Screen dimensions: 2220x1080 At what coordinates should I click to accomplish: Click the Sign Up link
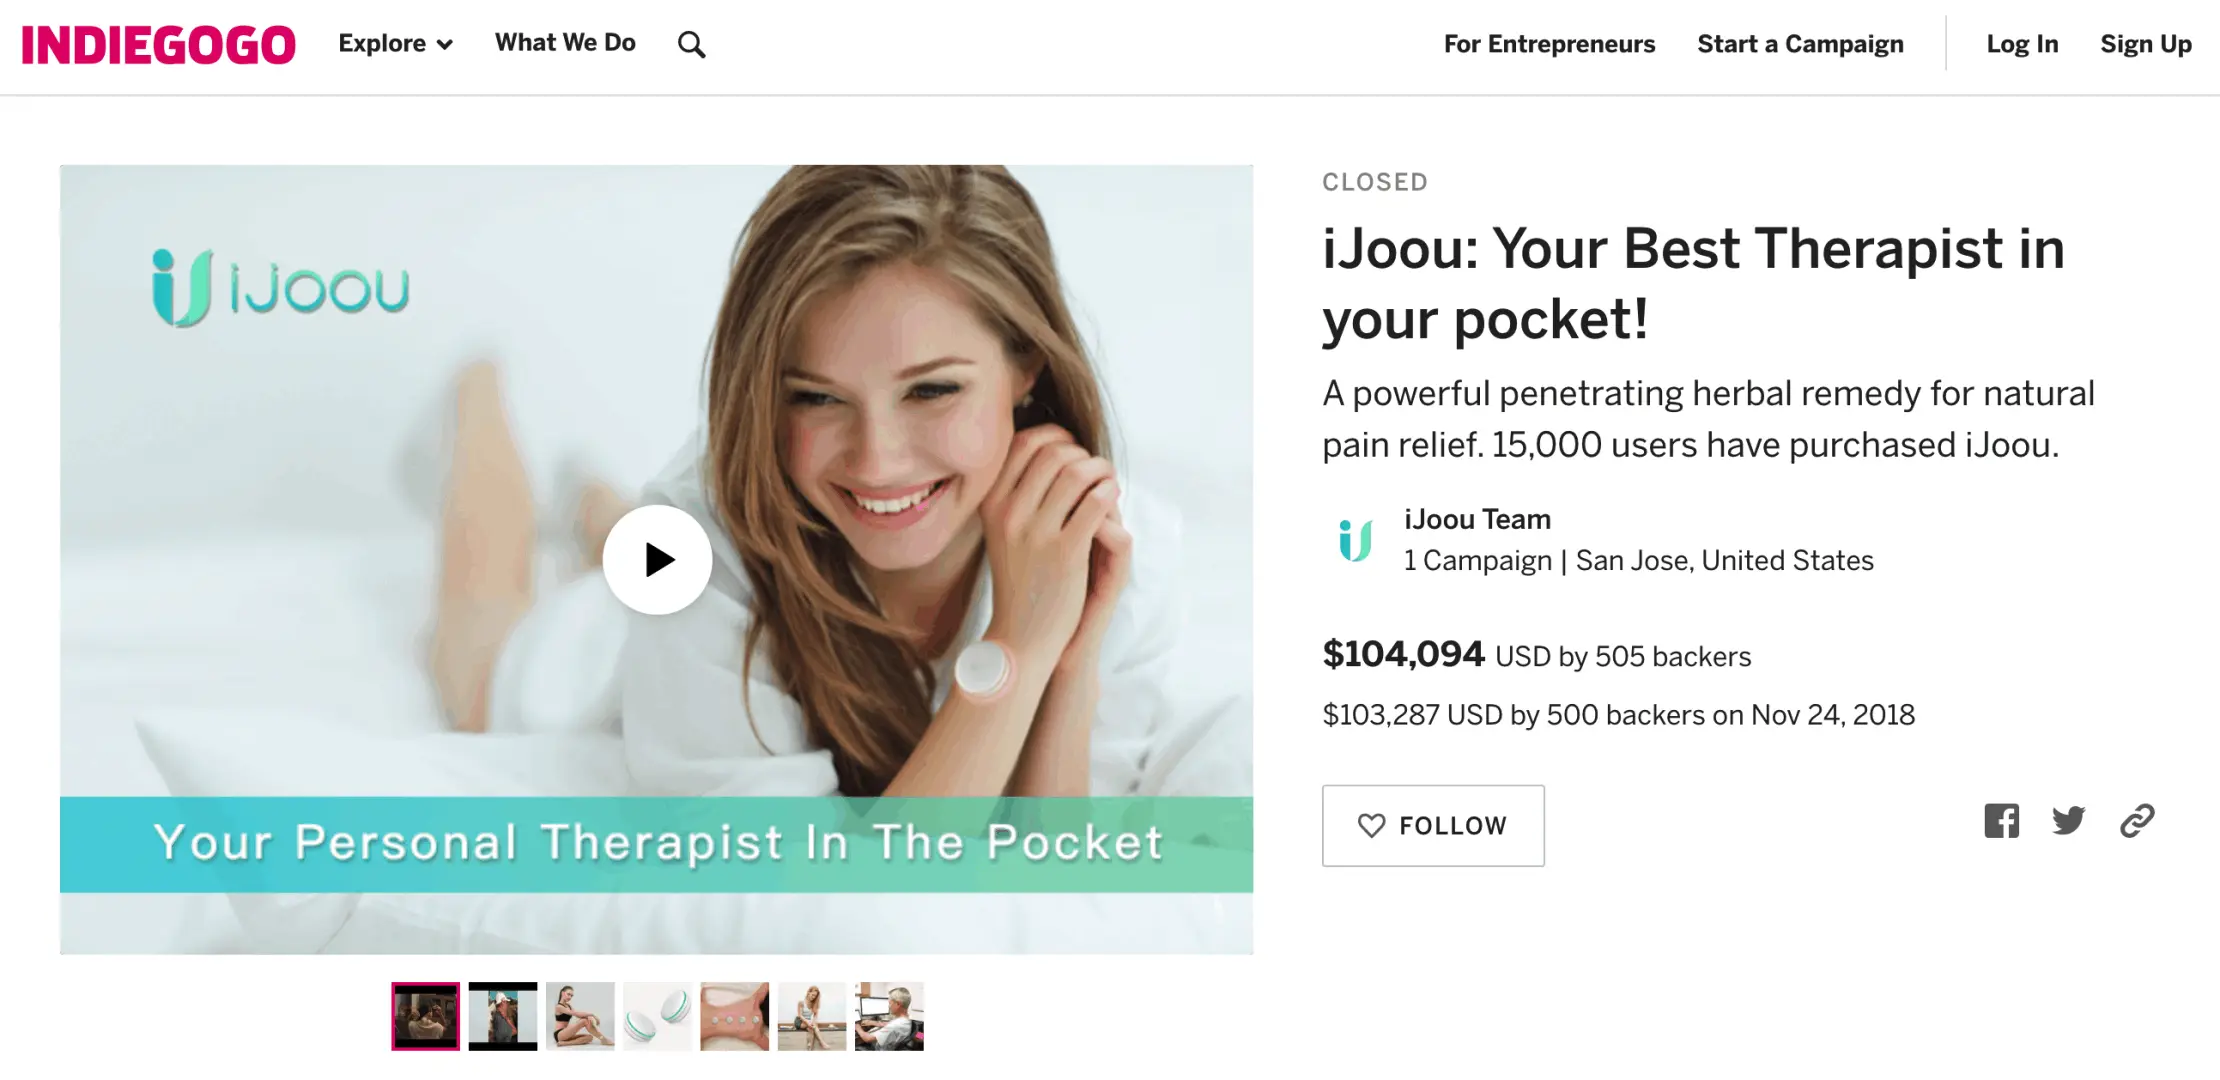tap(2146, 44)
